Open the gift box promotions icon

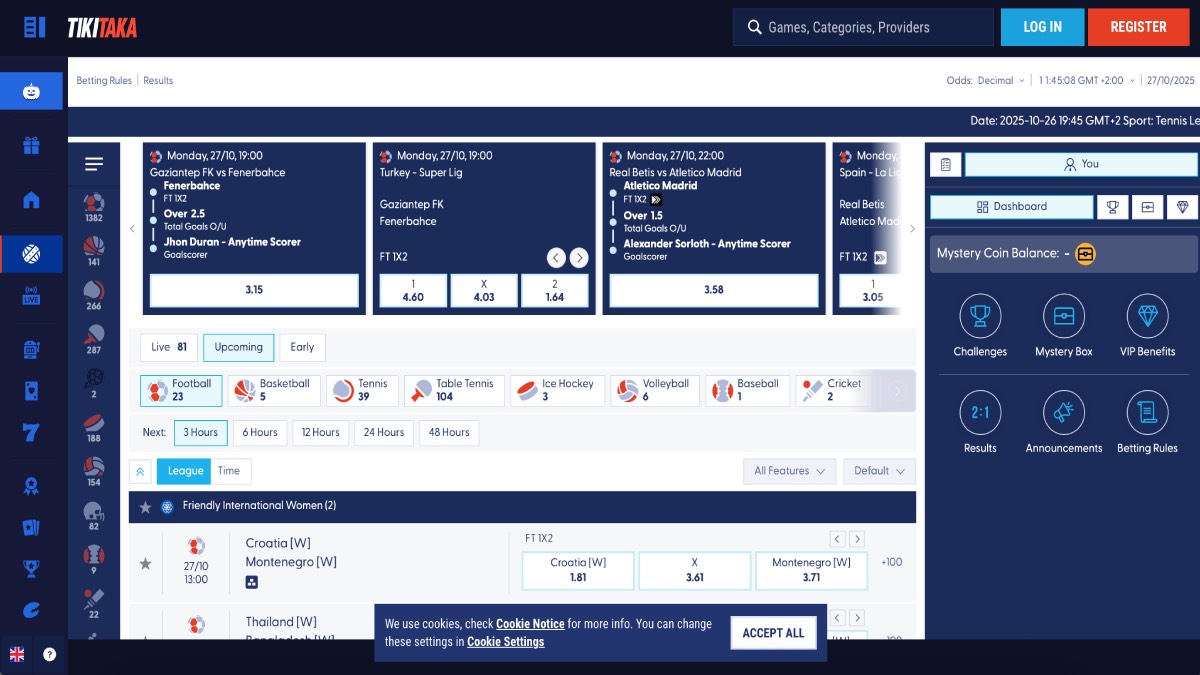pos(31,146)
